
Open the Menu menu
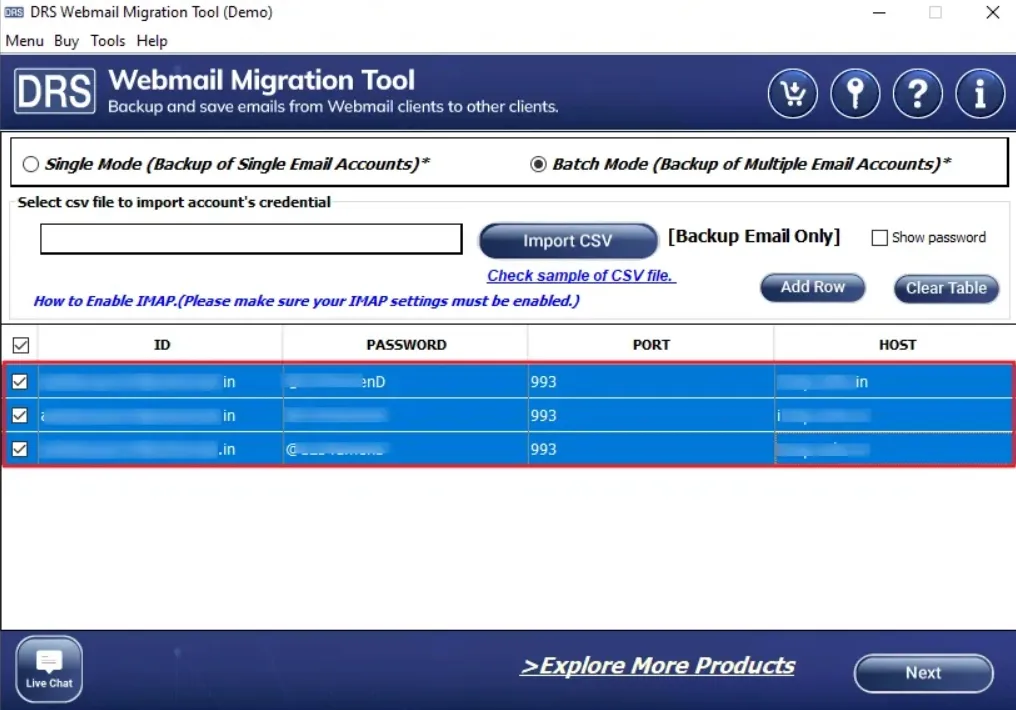[x=24, y=41]
